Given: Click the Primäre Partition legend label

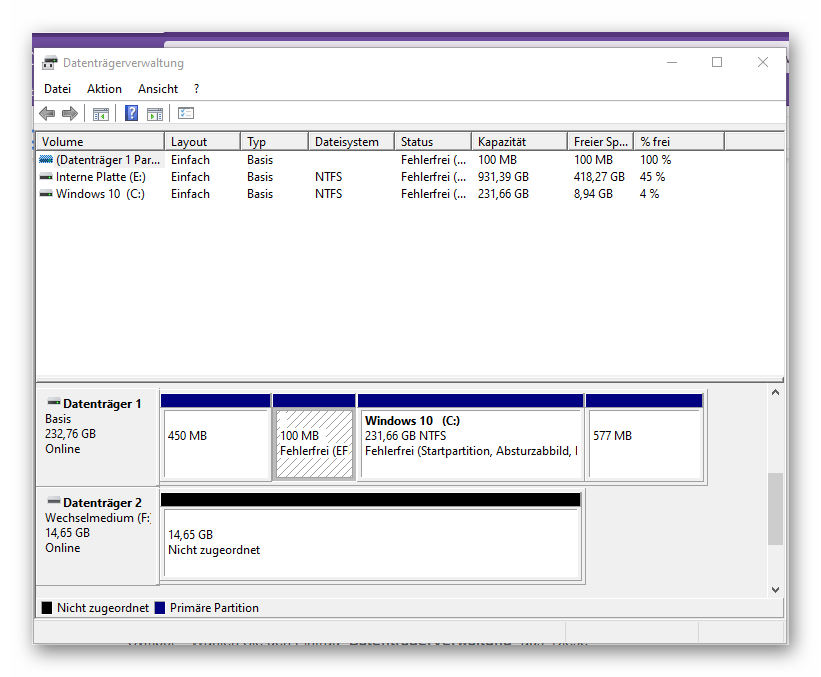Looking at the screenshot, I should 214,608.
